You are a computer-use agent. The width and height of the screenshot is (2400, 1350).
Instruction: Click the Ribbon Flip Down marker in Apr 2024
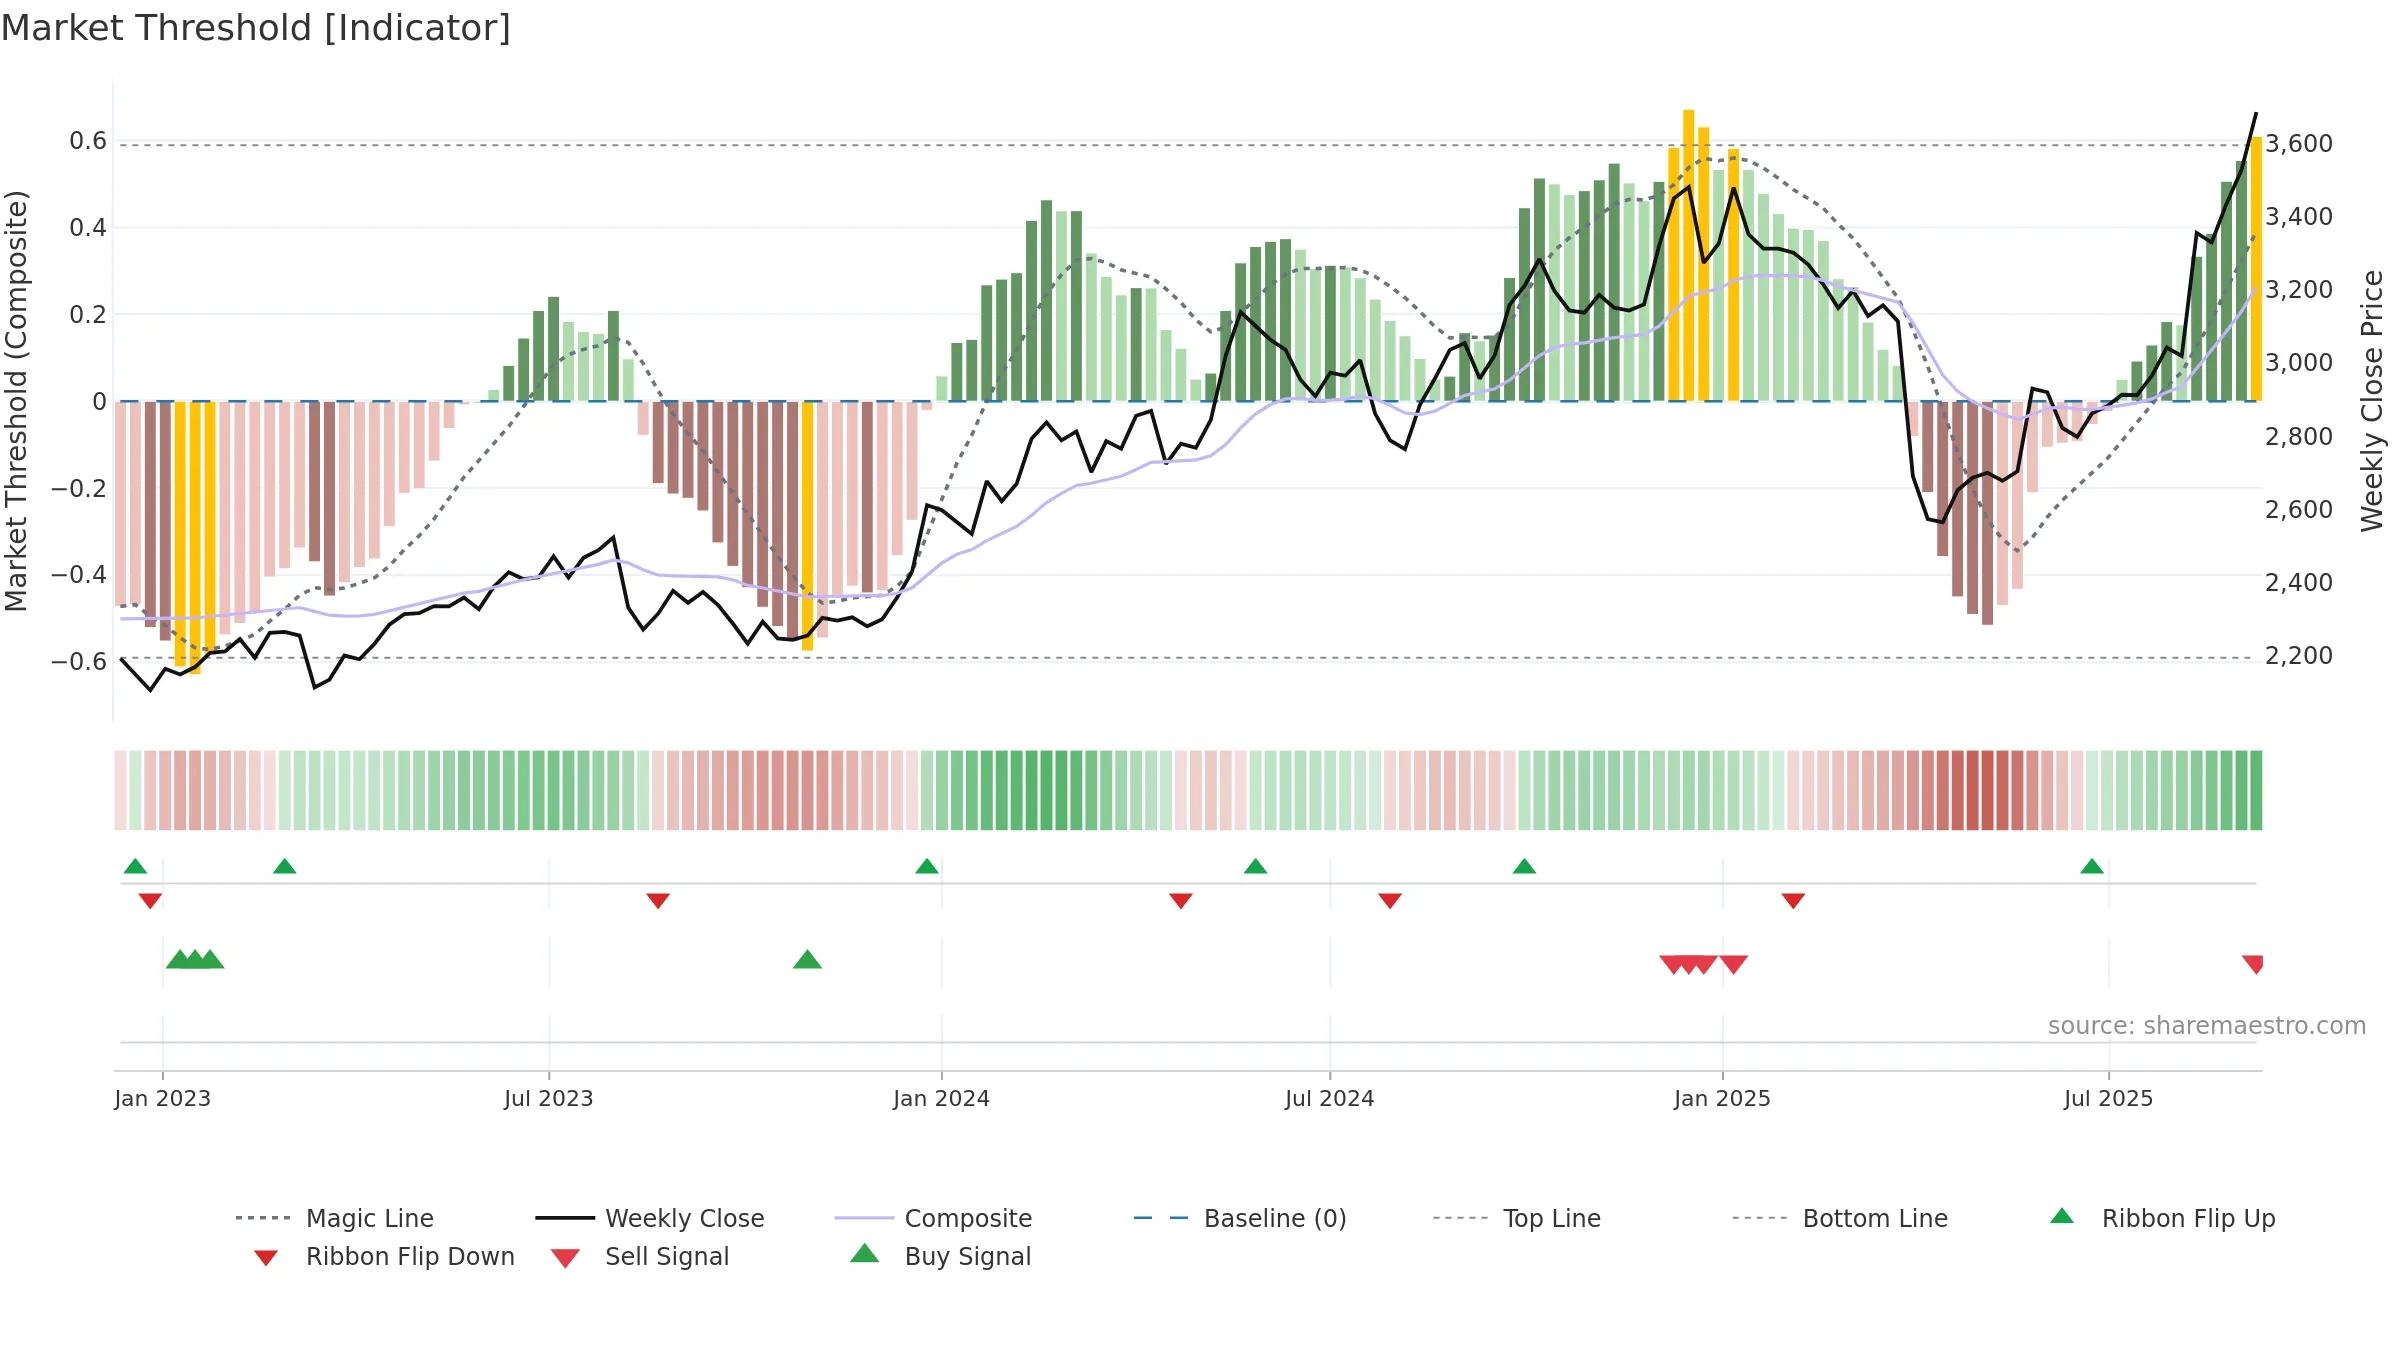coord(1181,901)
